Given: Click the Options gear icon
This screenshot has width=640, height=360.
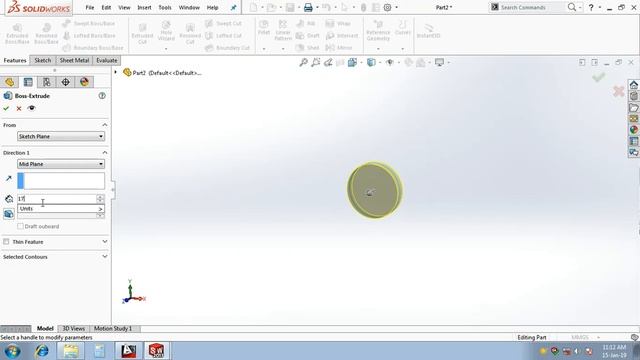Looking at the screenshot, I should 387,7.
